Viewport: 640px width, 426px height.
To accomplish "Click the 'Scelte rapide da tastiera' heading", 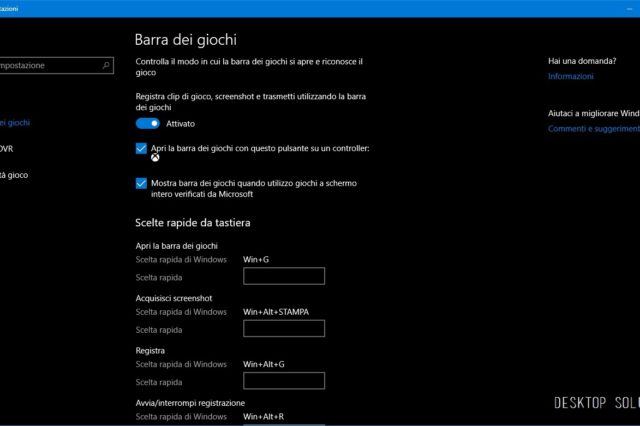I will [193, 223].
